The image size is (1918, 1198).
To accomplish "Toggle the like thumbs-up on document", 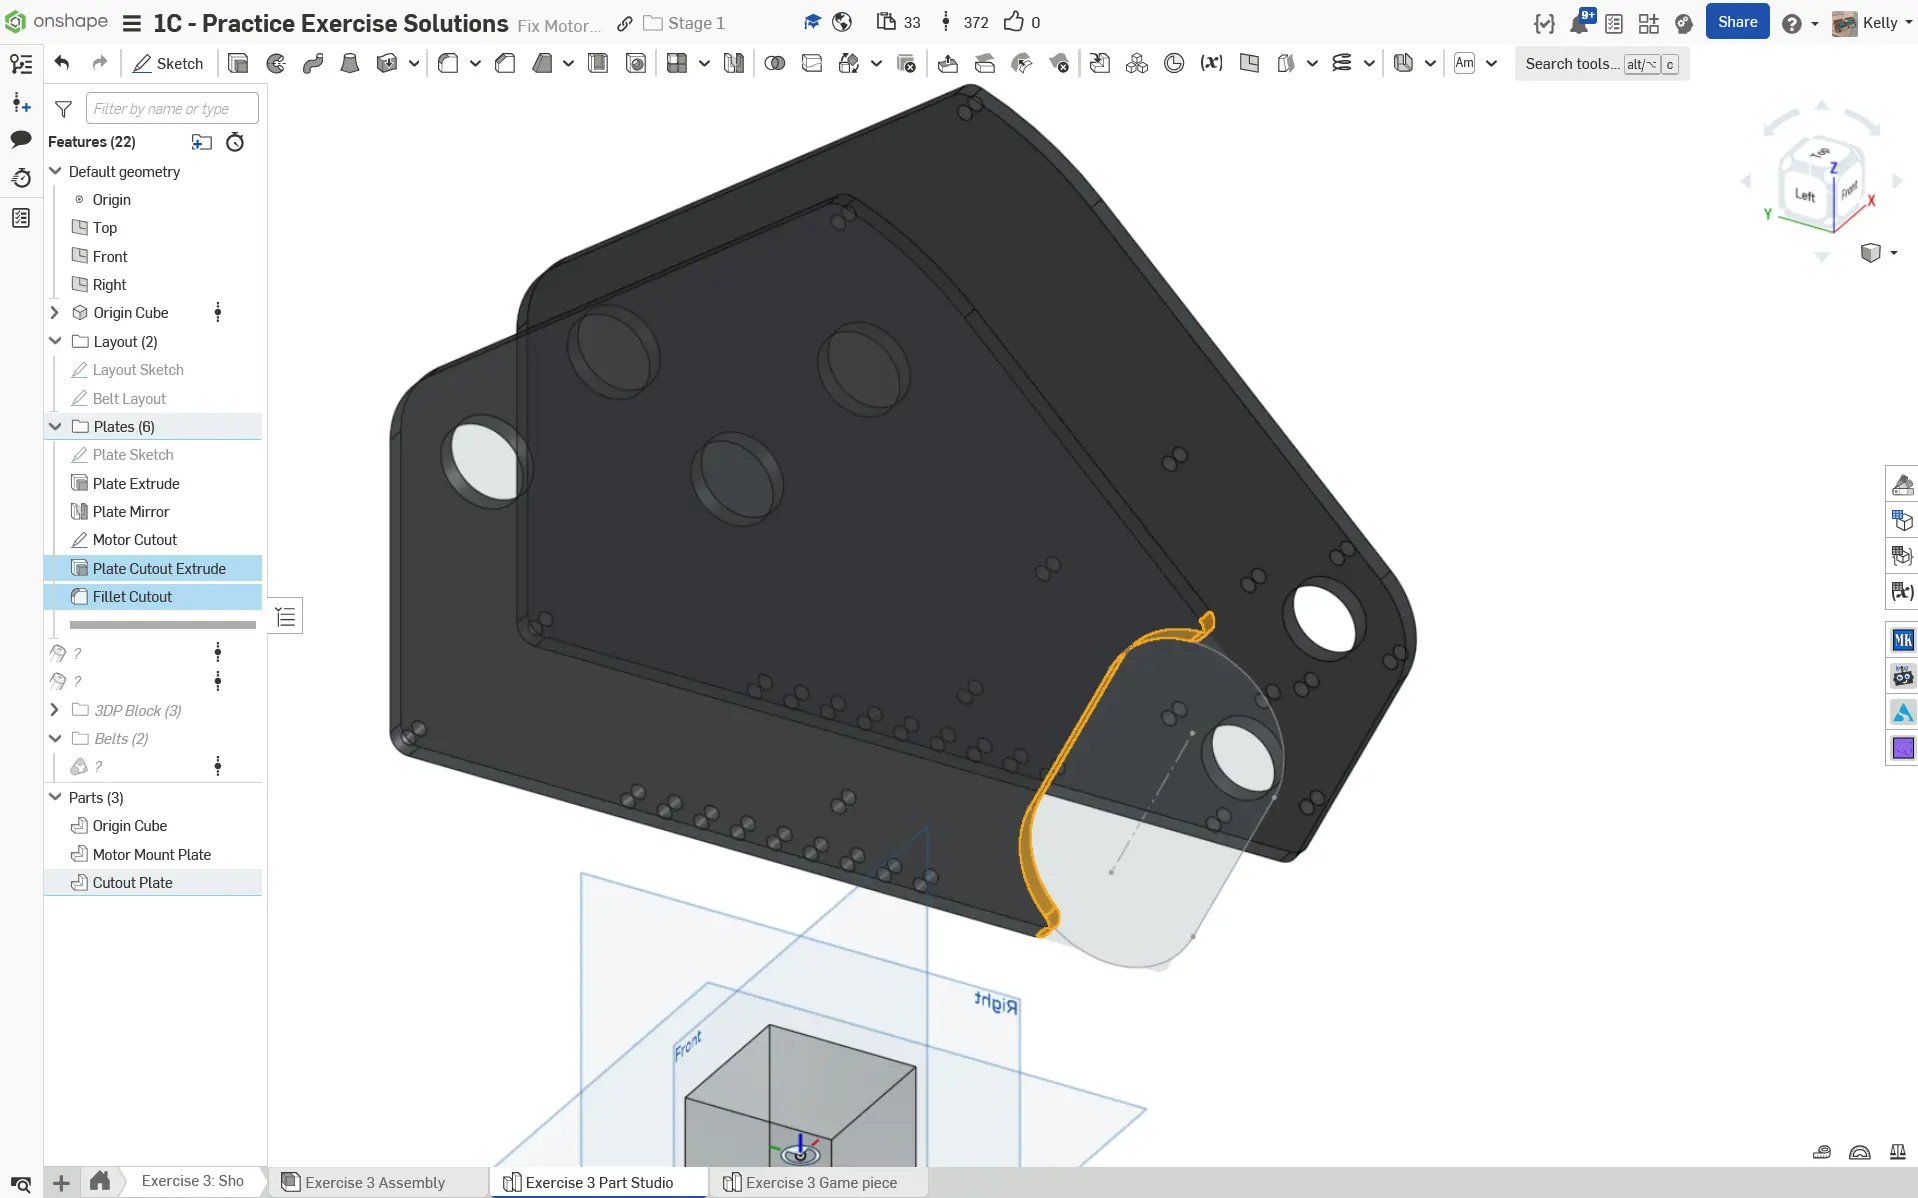I will 1014,22.
